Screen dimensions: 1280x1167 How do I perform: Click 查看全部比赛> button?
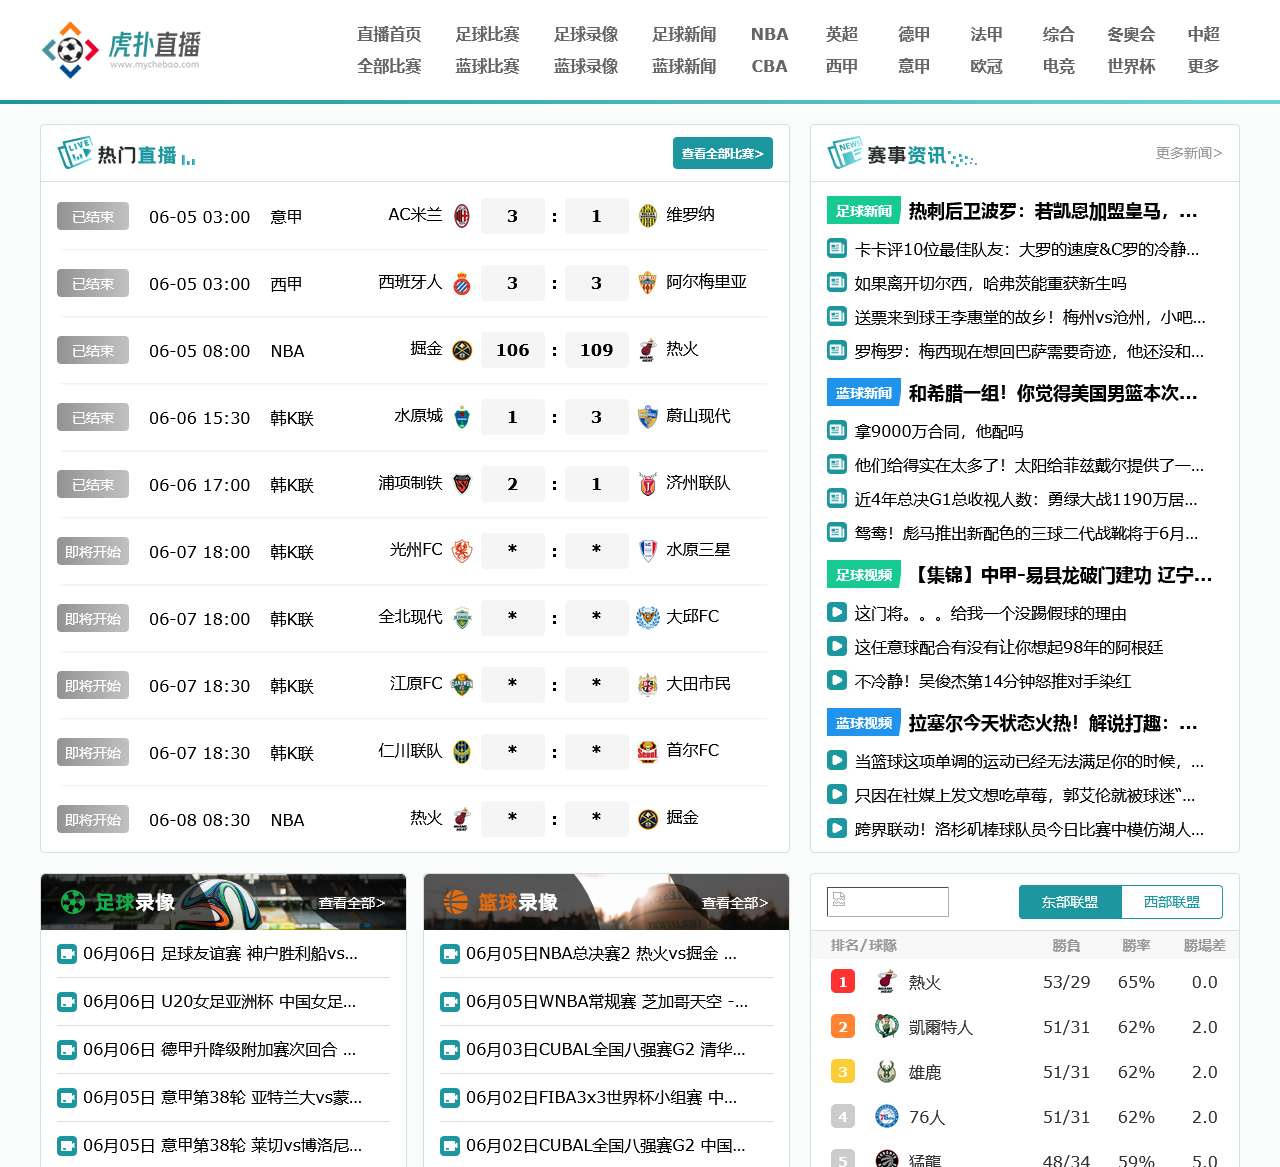click(x=723, y=153)
